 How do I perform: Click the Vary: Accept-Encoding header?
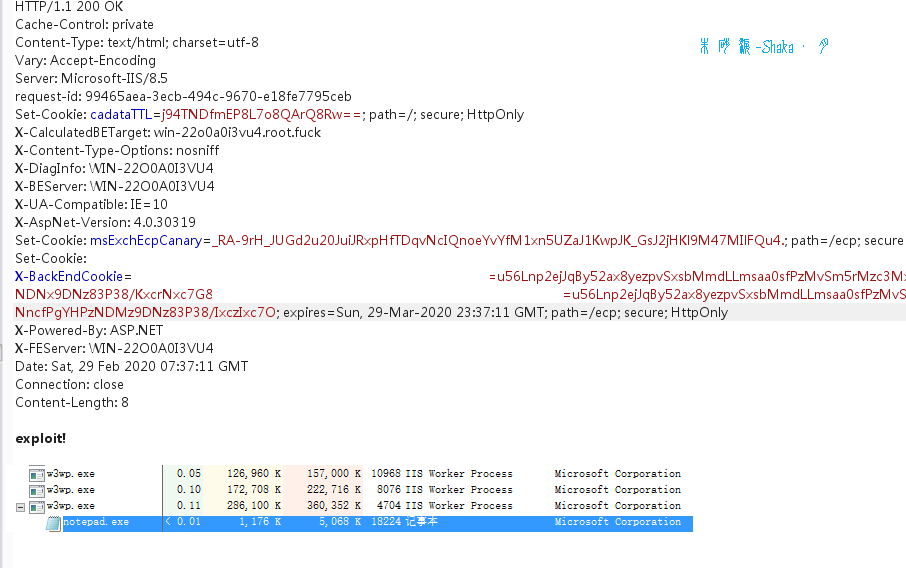[x=86, y=61]
